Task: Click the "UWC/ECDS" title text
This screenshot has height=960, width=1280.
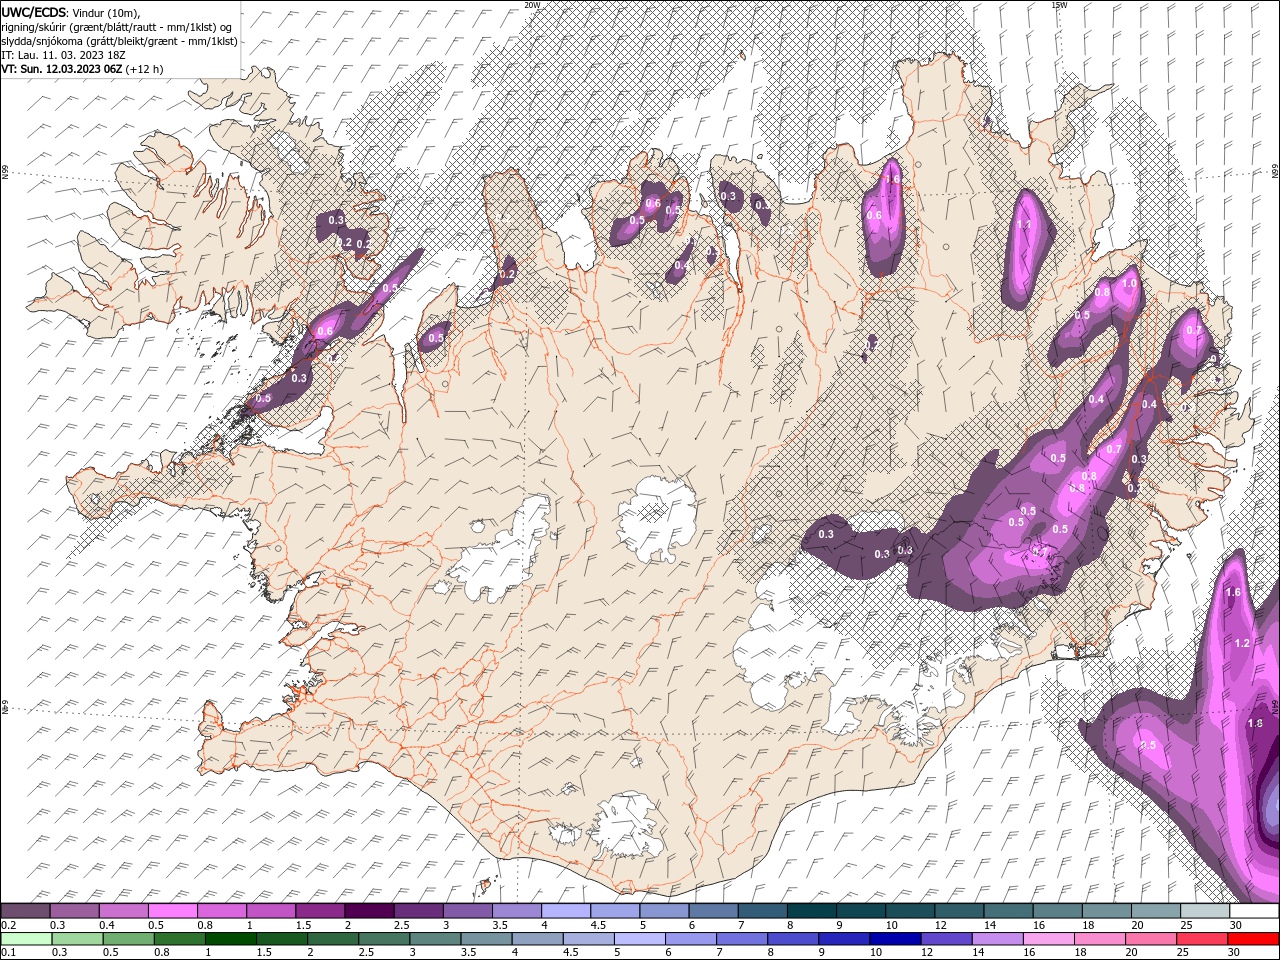Action: point(34,12)
